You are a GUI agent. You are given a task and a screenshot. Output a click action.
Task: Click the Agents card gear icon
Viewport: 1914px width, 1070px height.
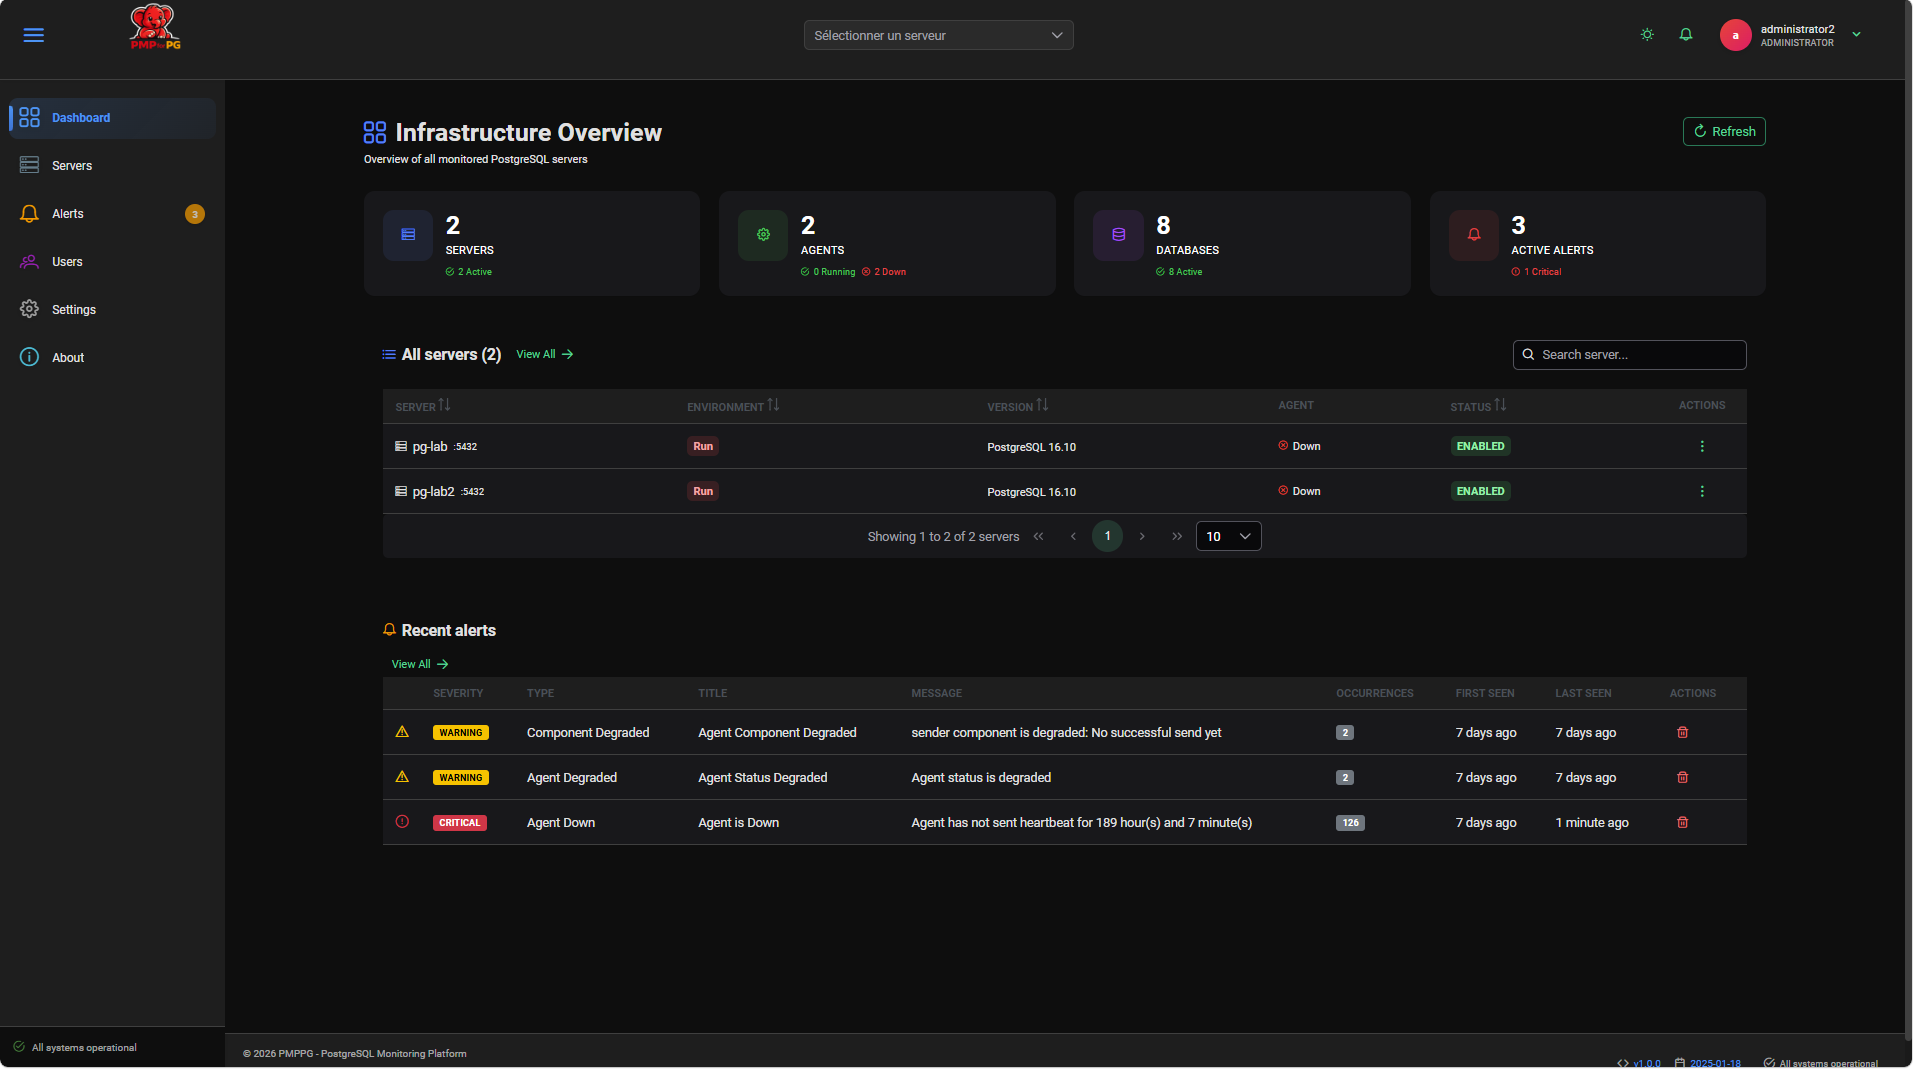(763, 235)
